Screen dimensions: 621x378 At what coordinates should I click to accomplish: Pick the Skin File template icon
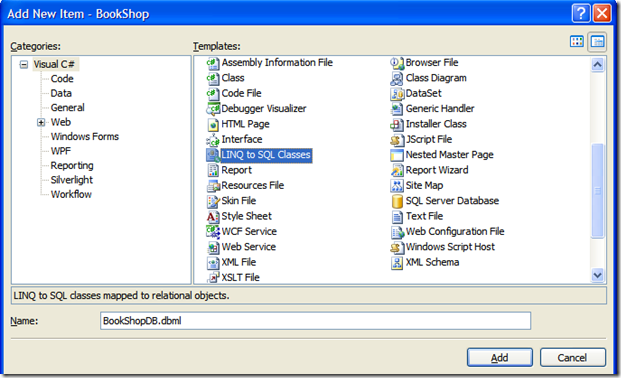tap(213, 201)
